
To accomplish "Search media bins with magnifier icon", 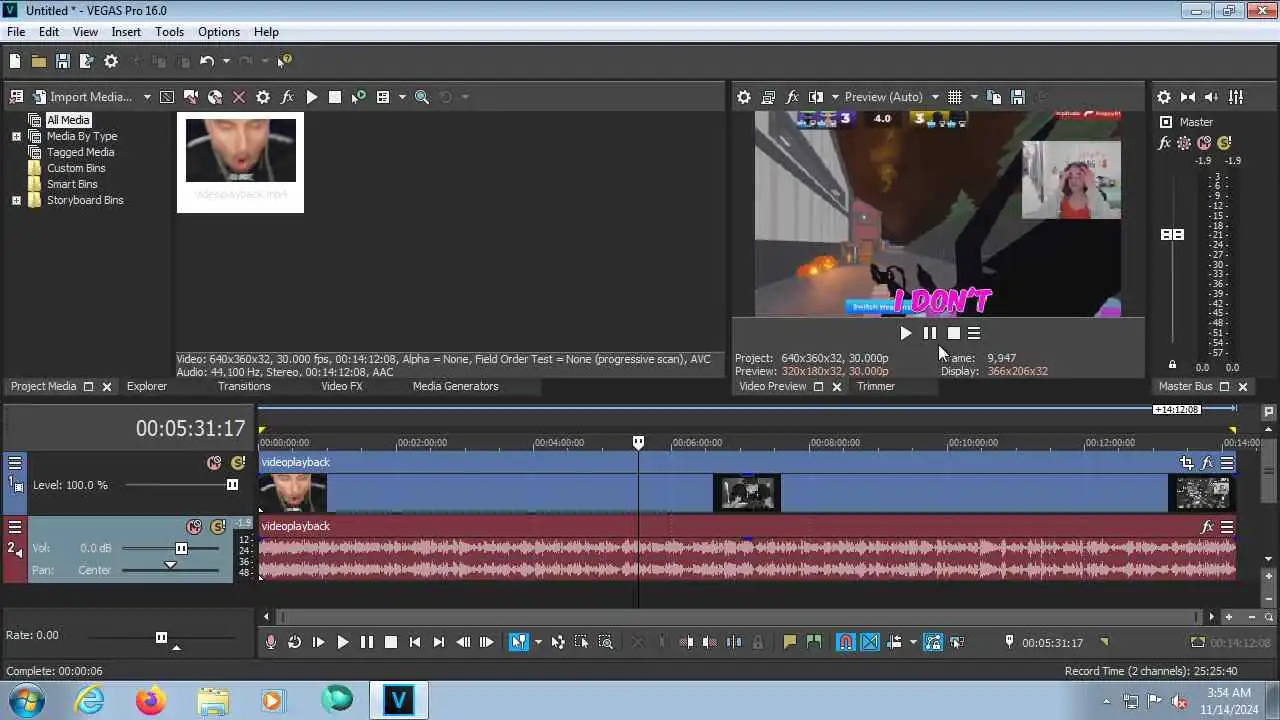I will point(422,97).
